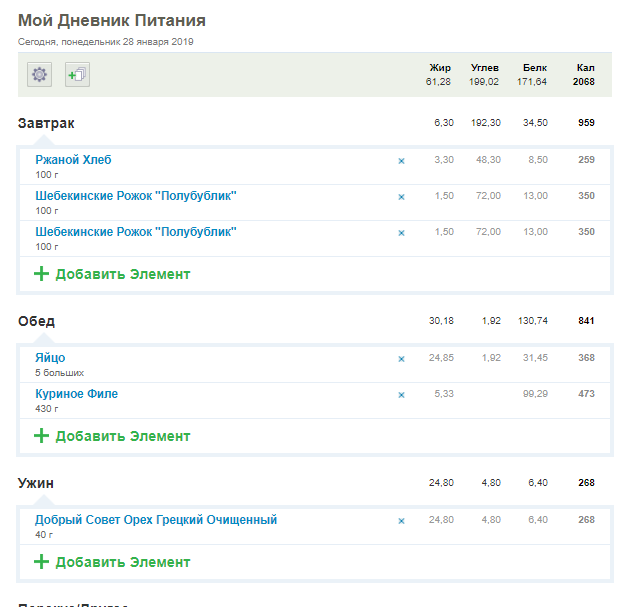Open diary settings gear icon
The image size is (622, 607).
click(x=39, y=74)
